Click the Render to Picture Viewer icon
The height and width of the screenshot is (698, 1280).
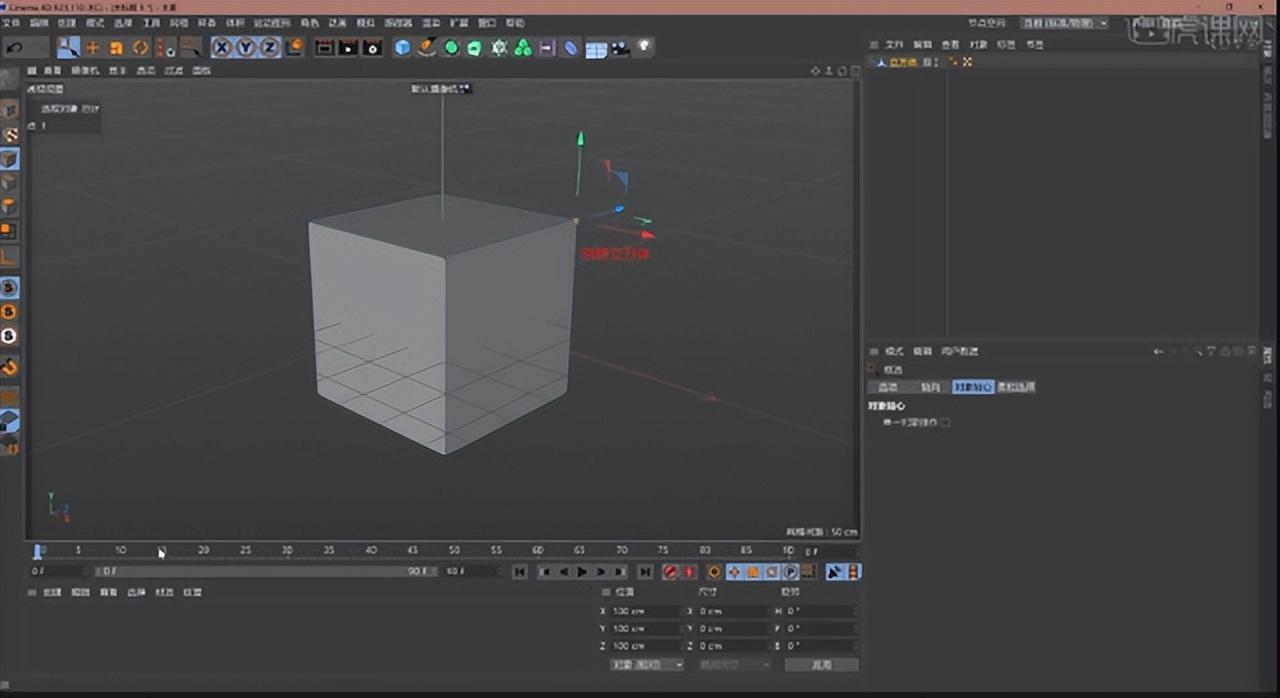[346, 47]
